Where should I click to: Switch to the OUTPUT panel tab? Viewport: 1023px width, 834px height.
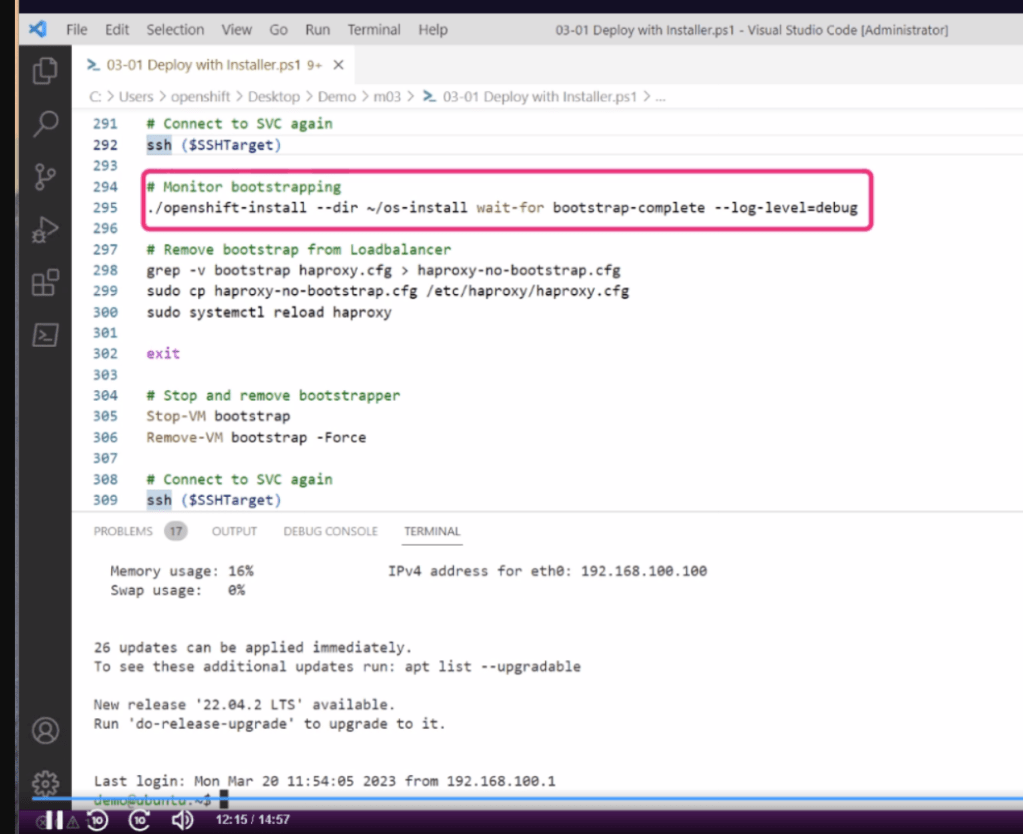pyautogui.click(x=234, y=531)
